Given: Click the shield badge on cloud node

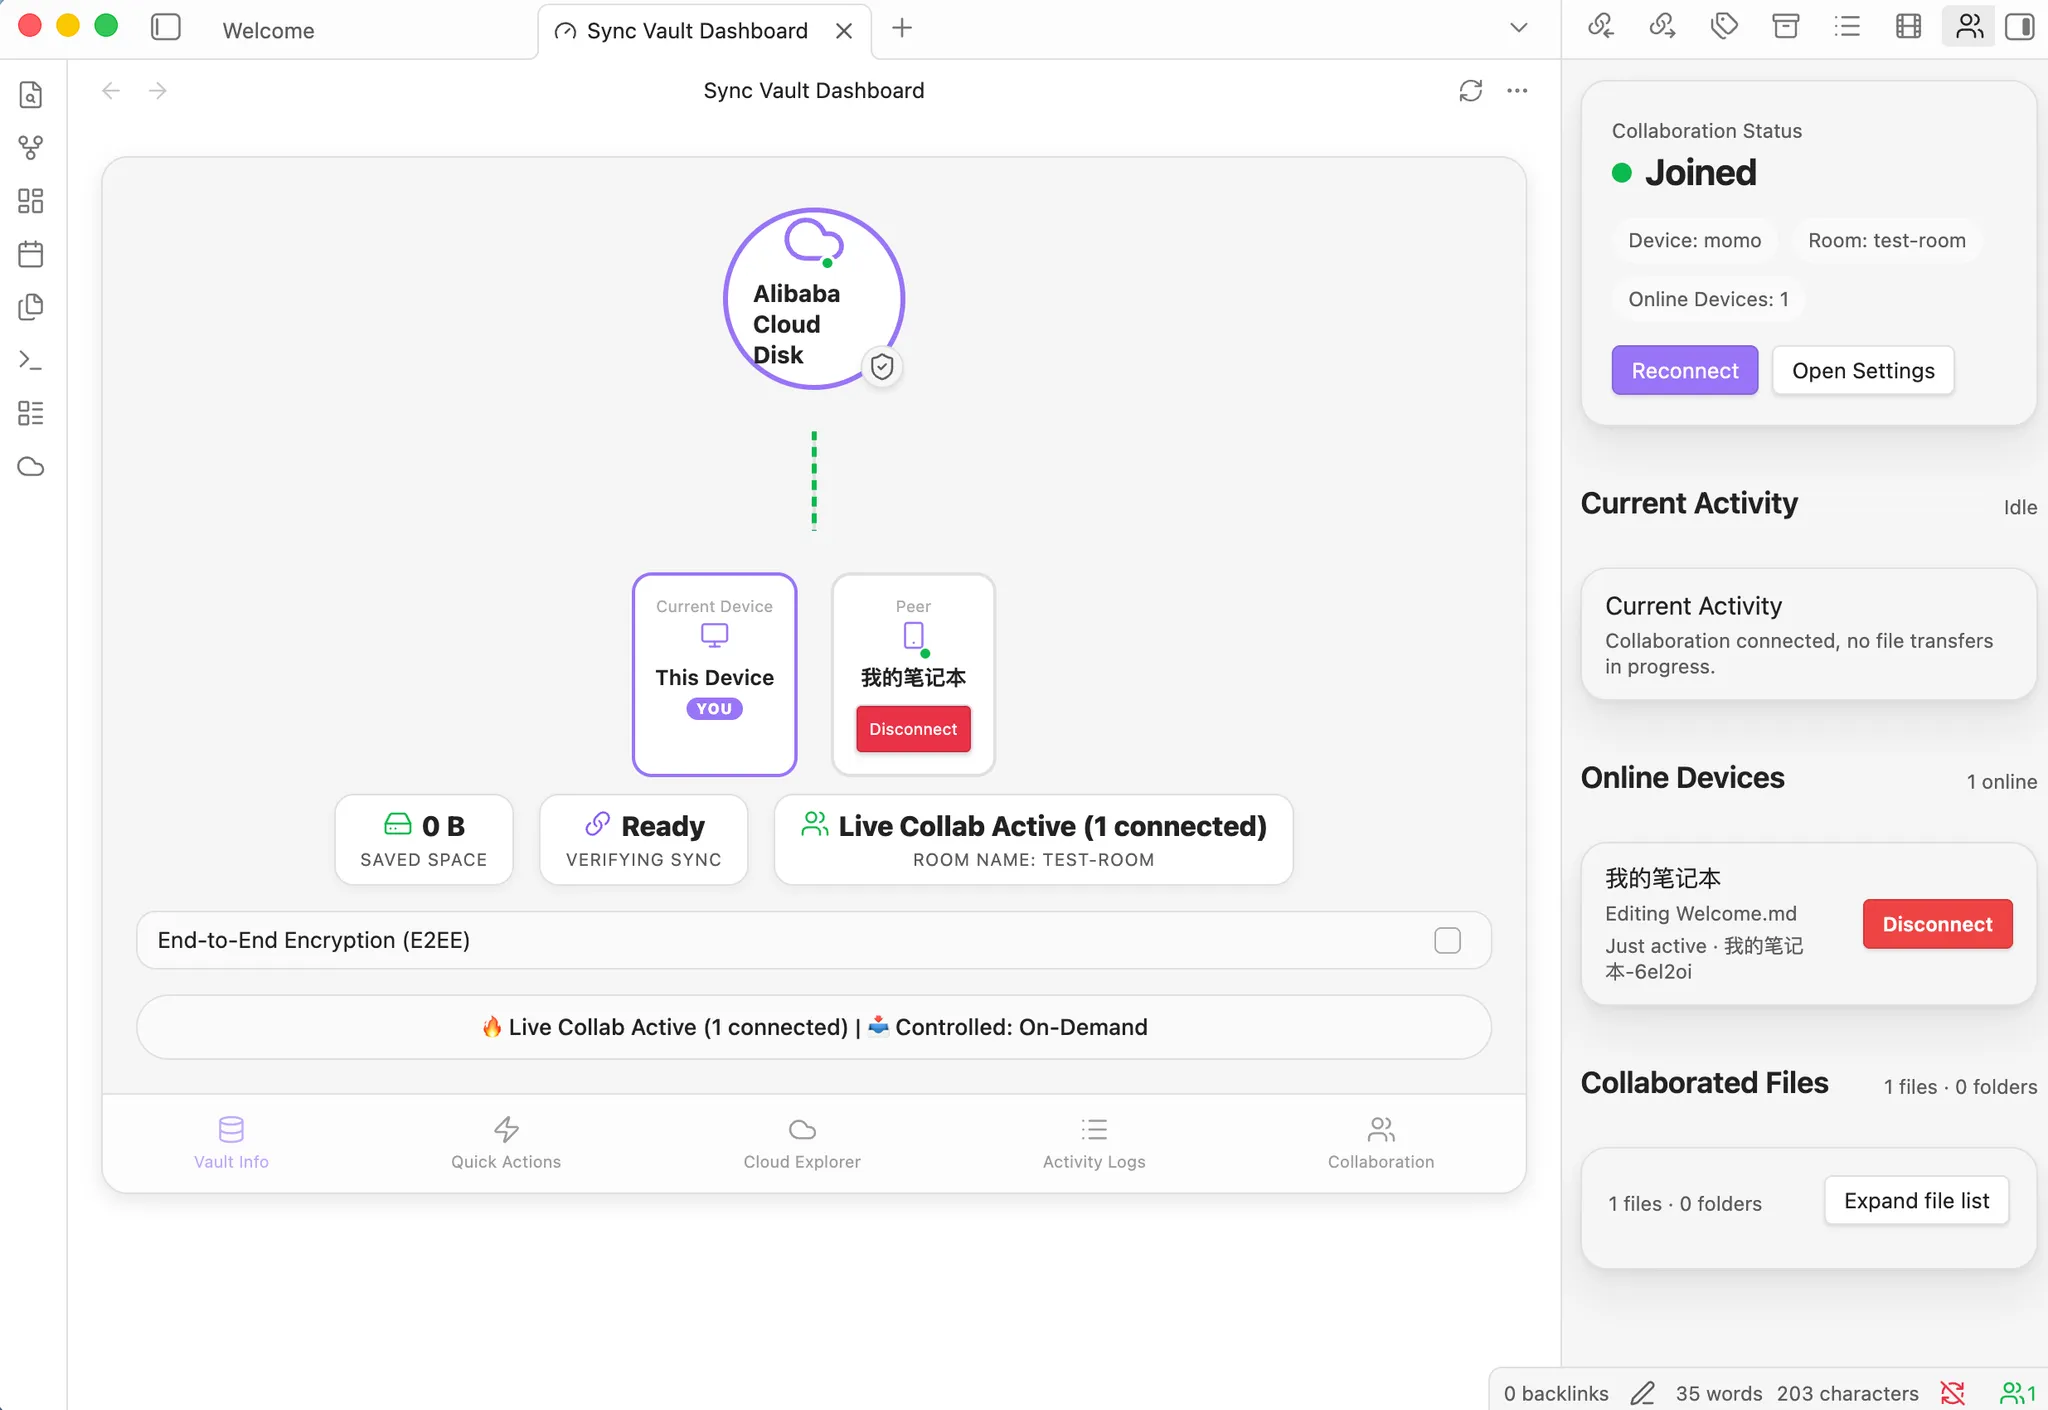Looking at the screenshot, I should (x=882, y=367).
